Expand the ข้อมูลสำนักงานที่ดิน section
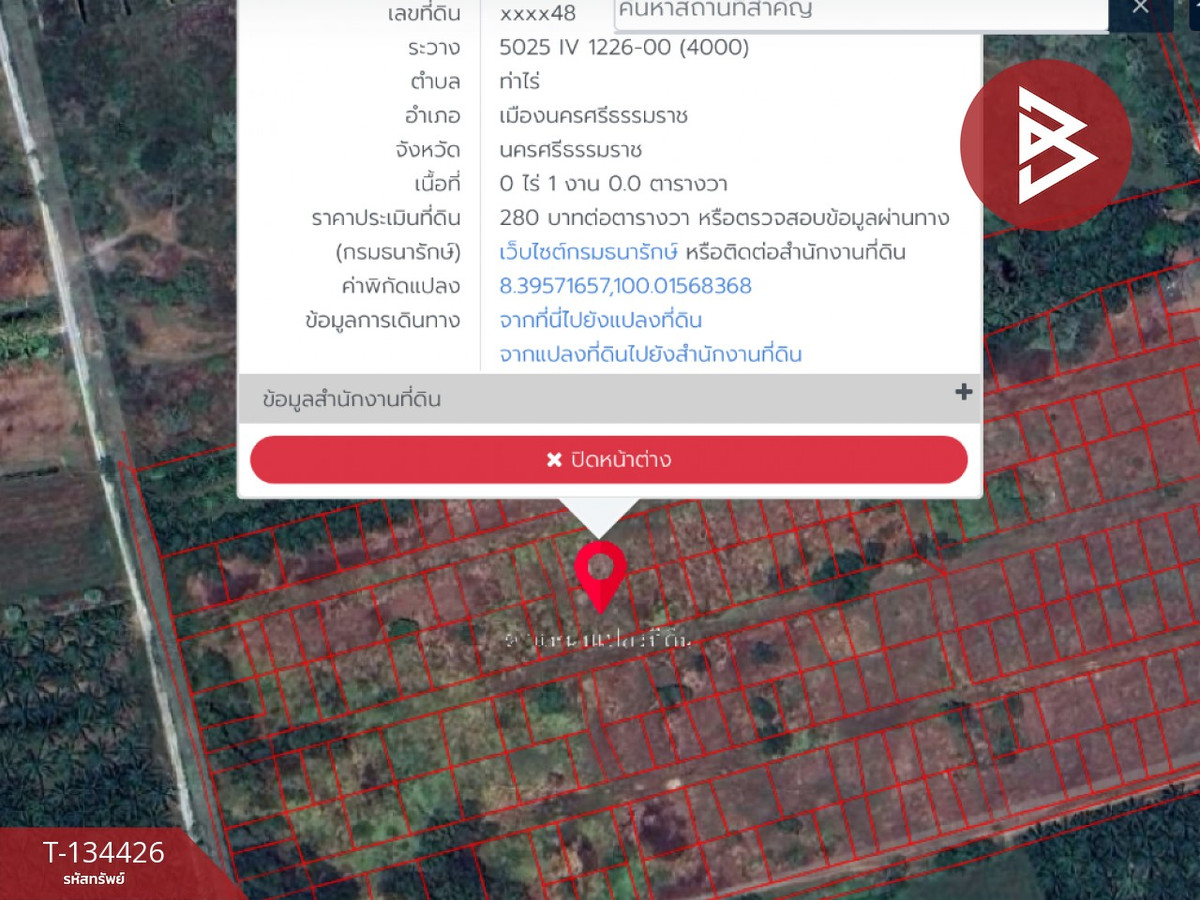Viewport: 1200px width, 900px height. coord(610,399)
